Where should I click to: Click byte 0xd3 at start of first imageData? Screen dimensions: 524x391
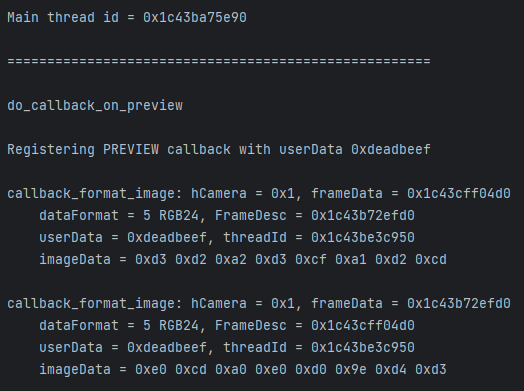151,260
